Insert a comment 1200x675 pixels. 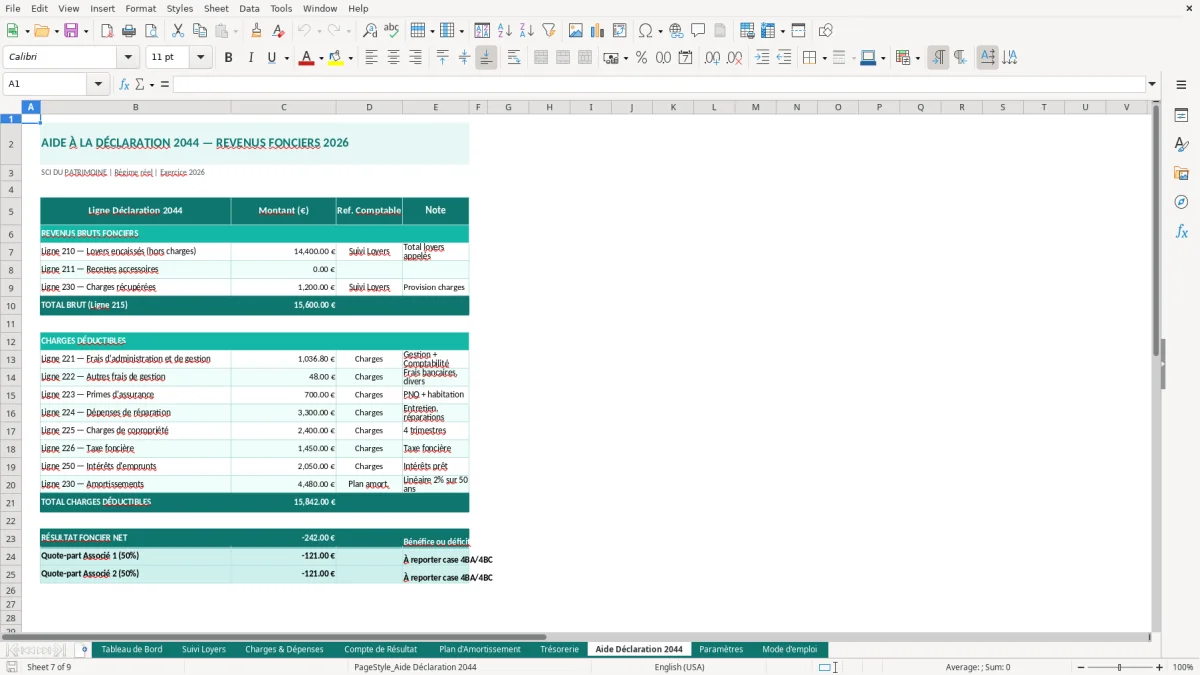pos(698,31)
